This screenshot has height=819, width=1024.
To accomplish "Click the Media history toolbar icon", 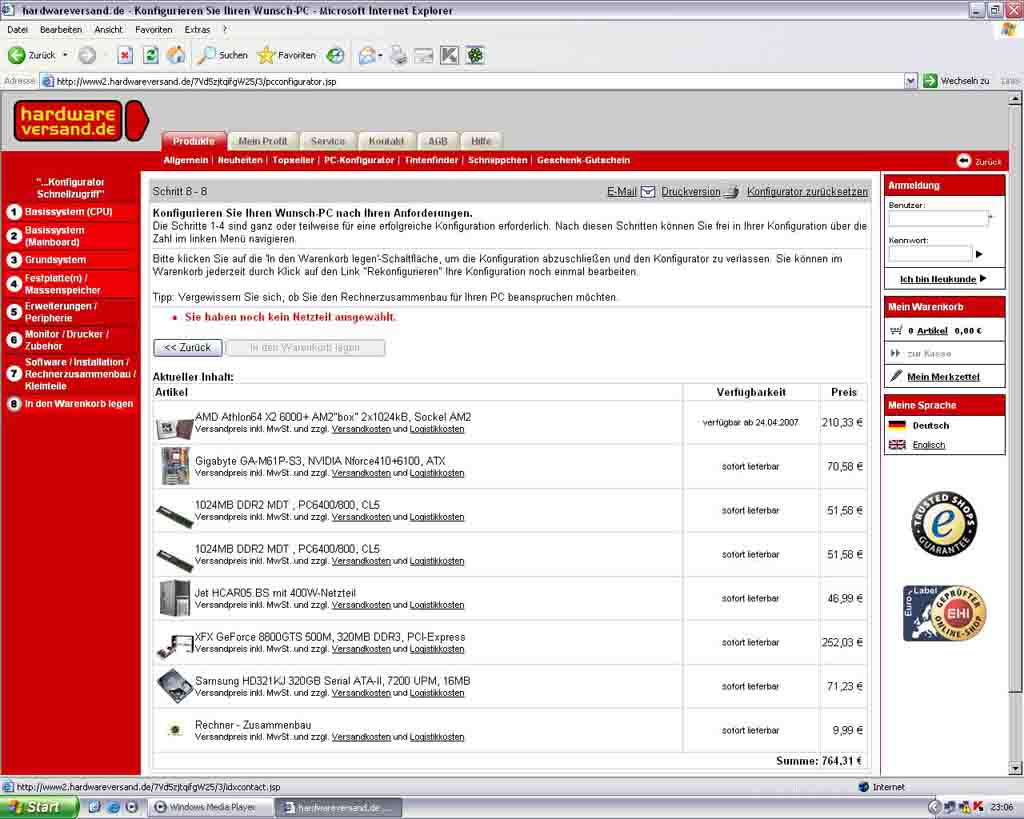I will pos(336,56).
